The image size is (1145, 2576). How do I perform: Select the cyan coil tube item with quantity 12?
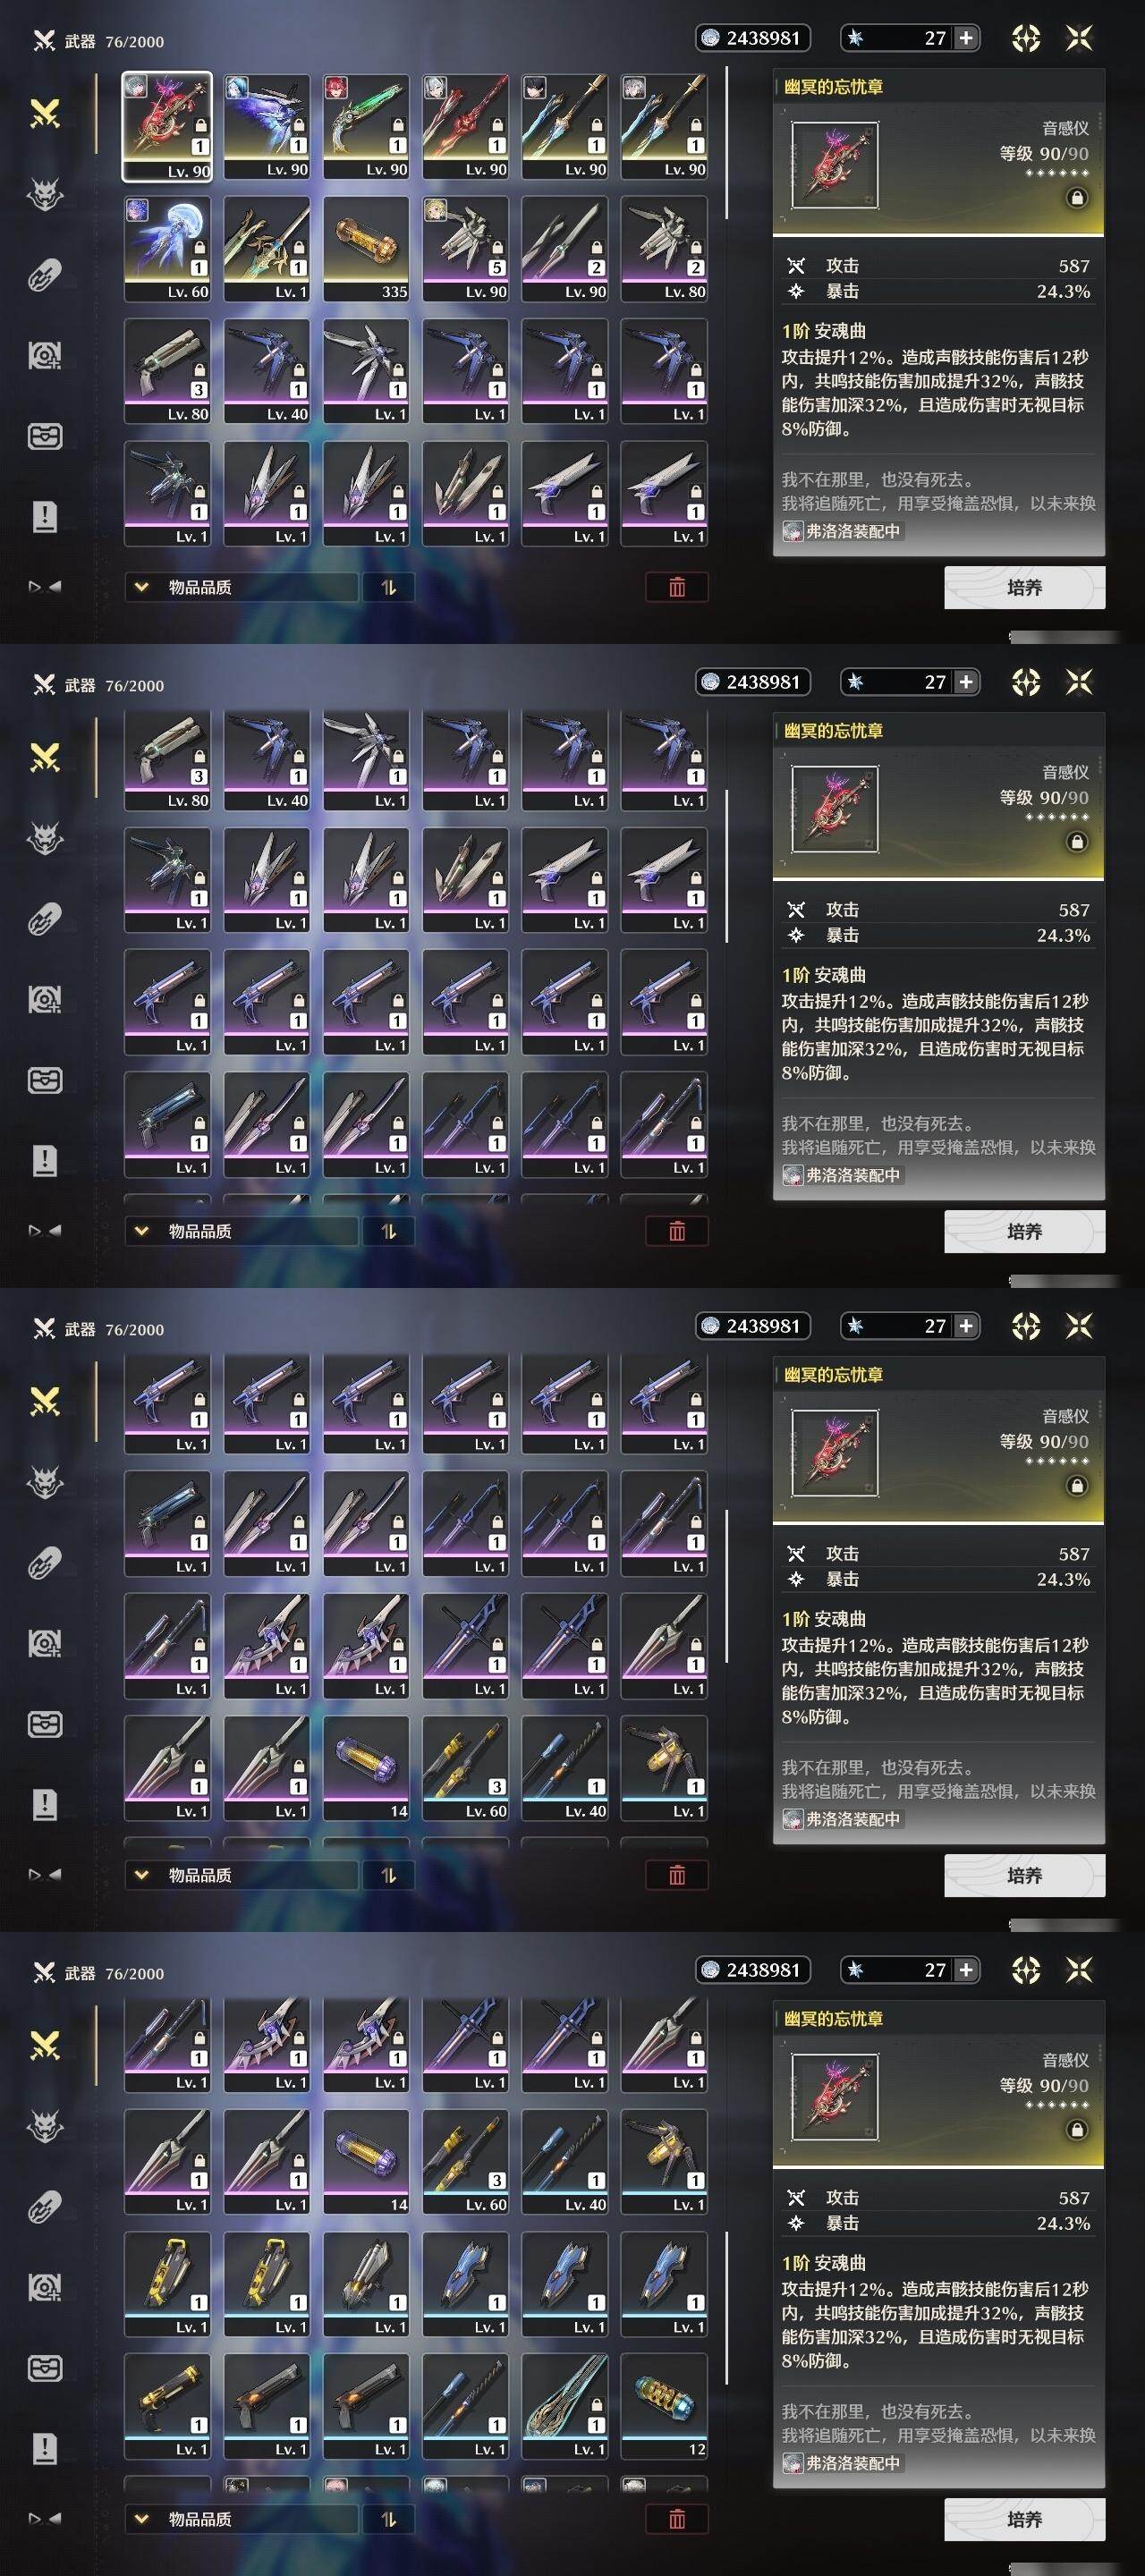tap(664, 2406)
